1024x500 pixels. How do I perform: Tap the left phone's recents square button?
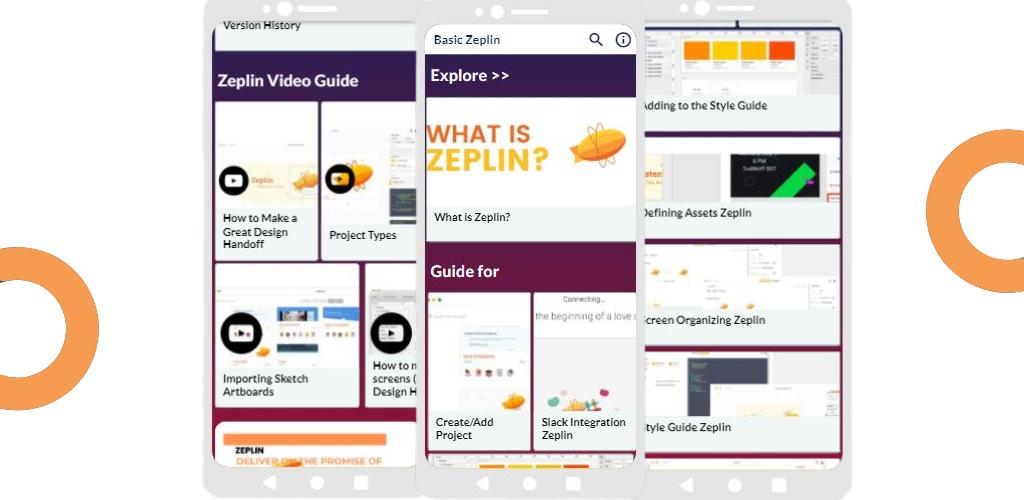tap(360, 483)
